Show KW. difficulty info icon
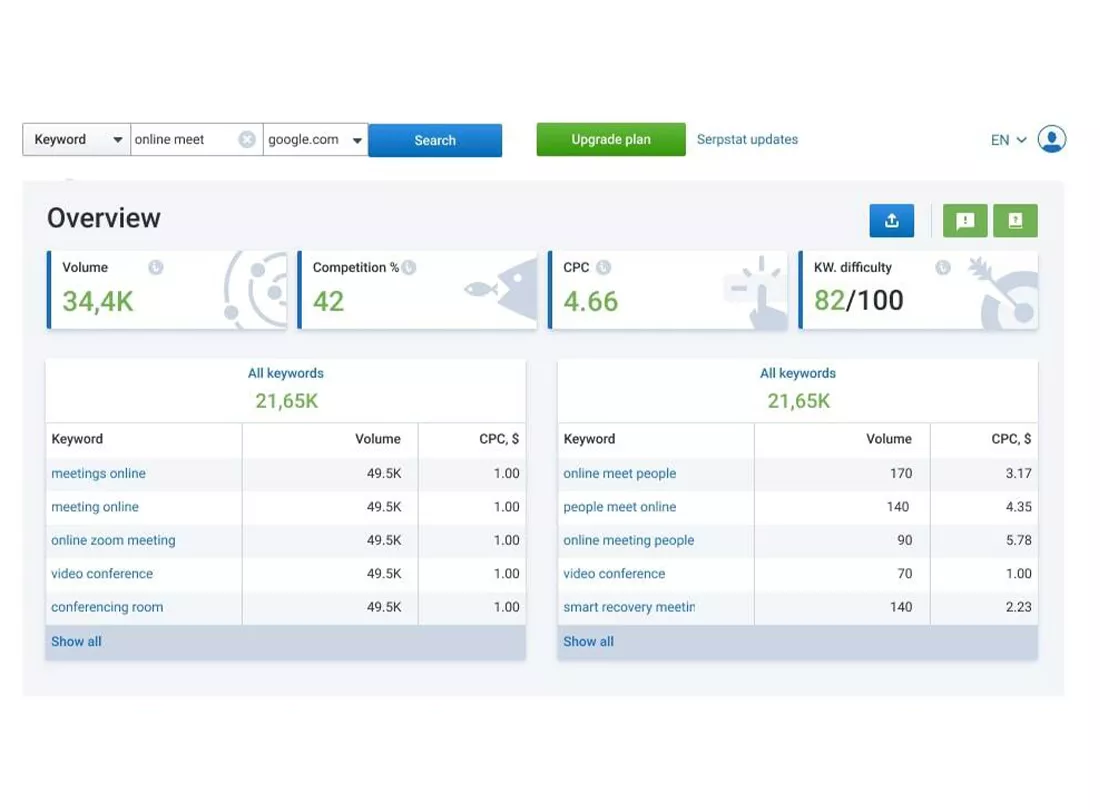Screen dimensions: 1100x810 click(x=943, y=267)
